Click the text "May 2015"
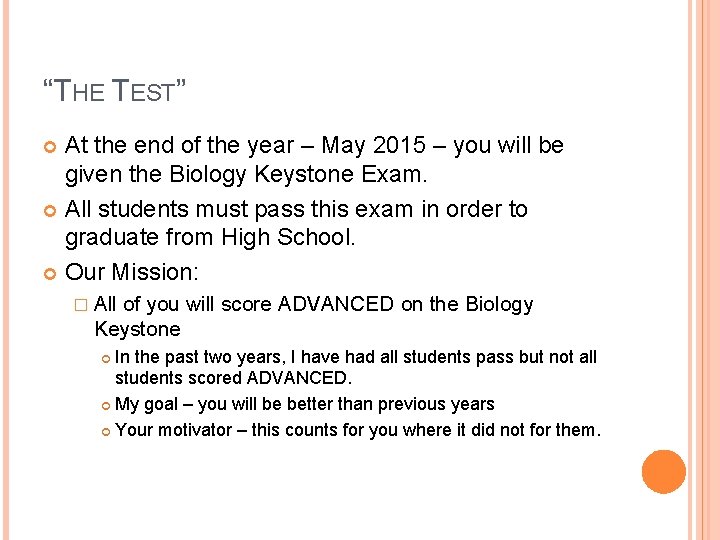The width and height of the screenshot is (720, 540). pos(374,146)
